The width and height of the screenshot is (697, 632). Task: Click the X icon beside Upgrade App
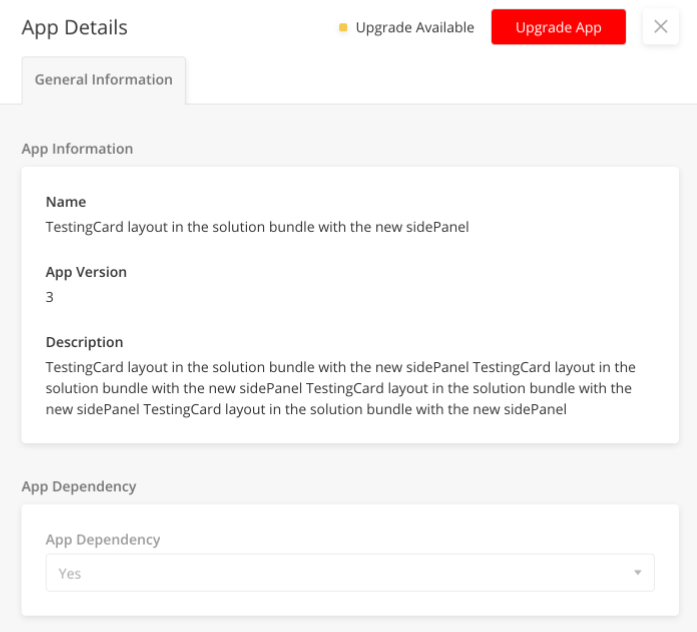coord(661,27)
